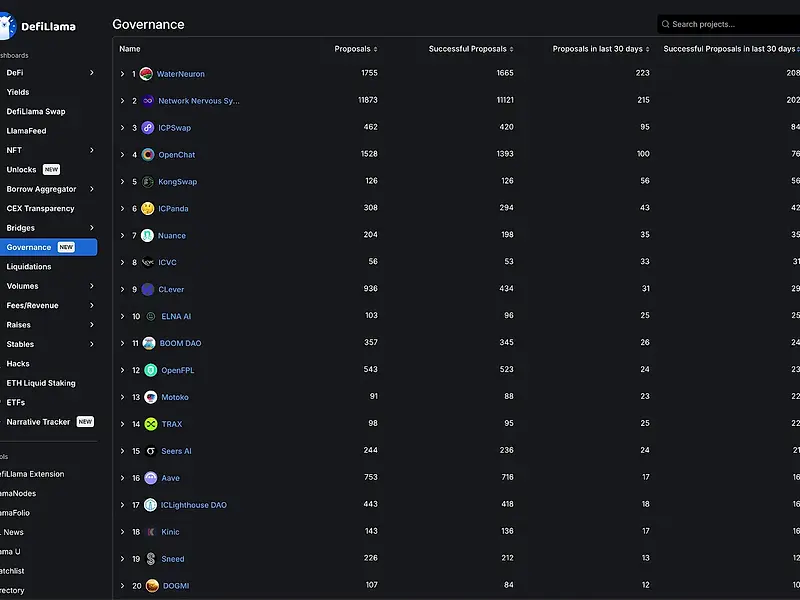The width and height of the screenshot is (800, 600).
Task: Click the Aave ghost logo icon
Action: tap(150, 478)
